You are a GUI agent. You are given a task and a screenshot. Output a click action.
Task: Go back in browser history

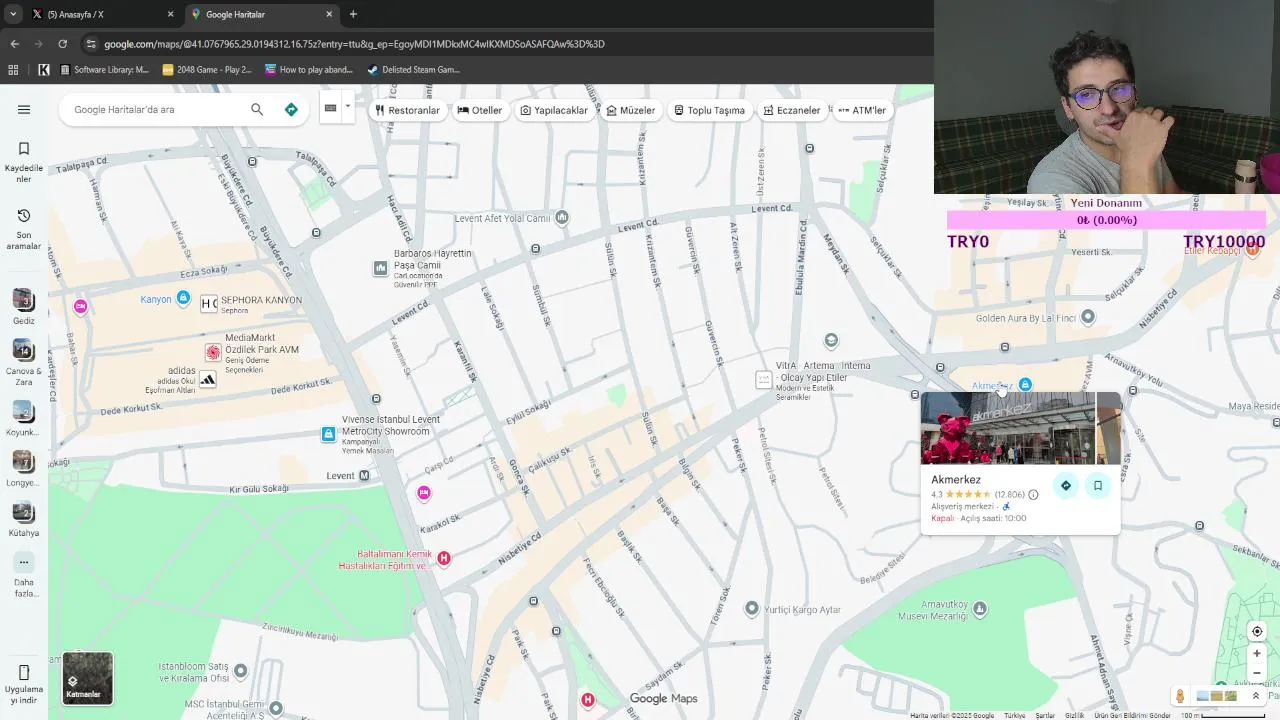[x=14, y=44]
